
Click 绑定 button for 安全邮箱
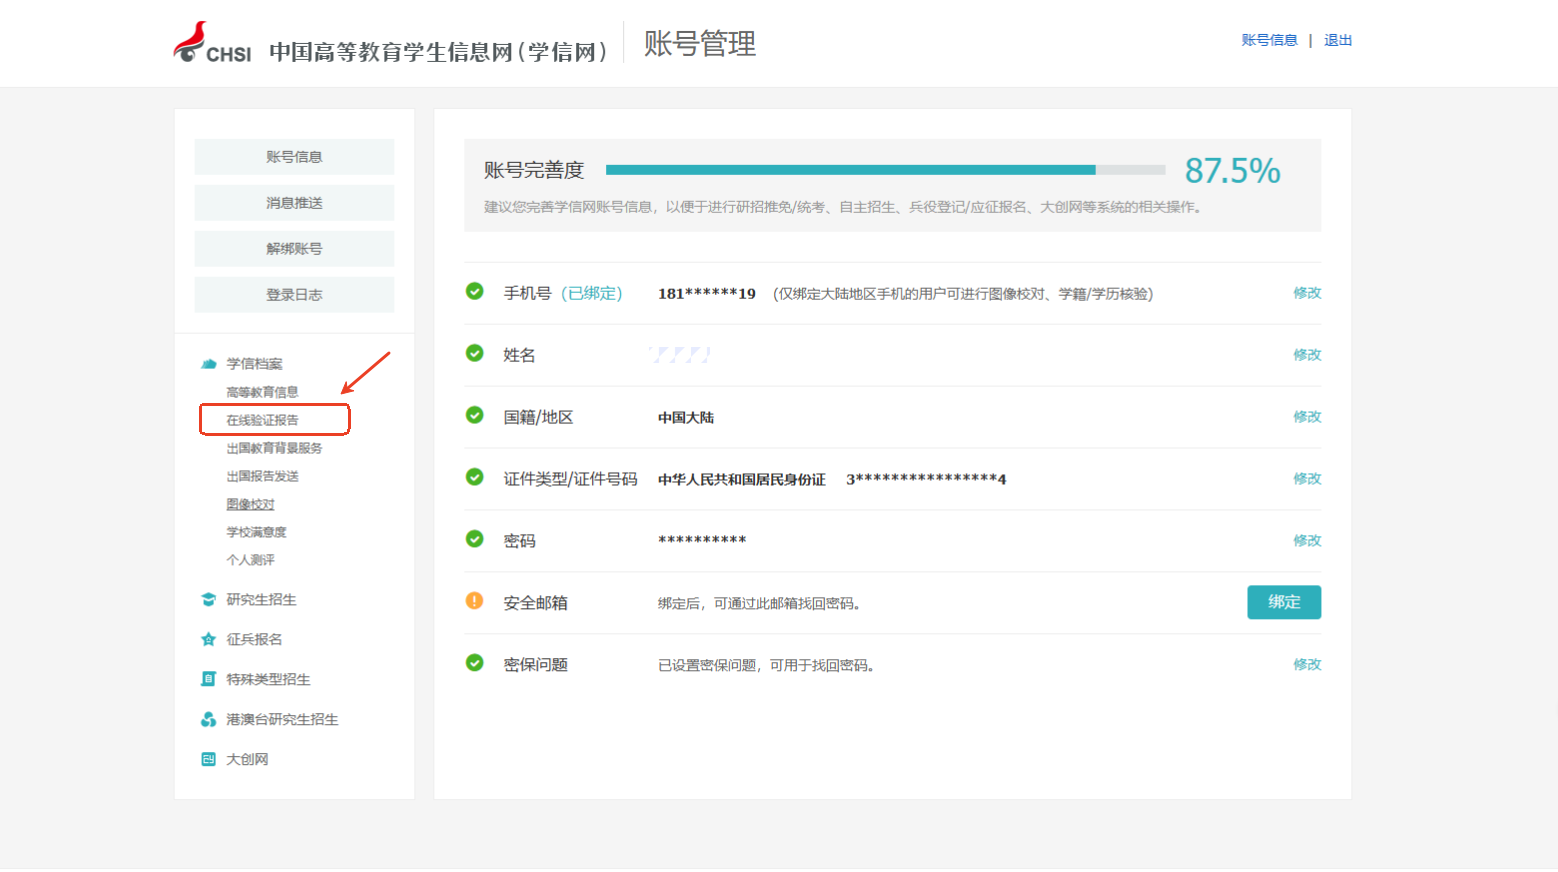[x=1284, y=602]
